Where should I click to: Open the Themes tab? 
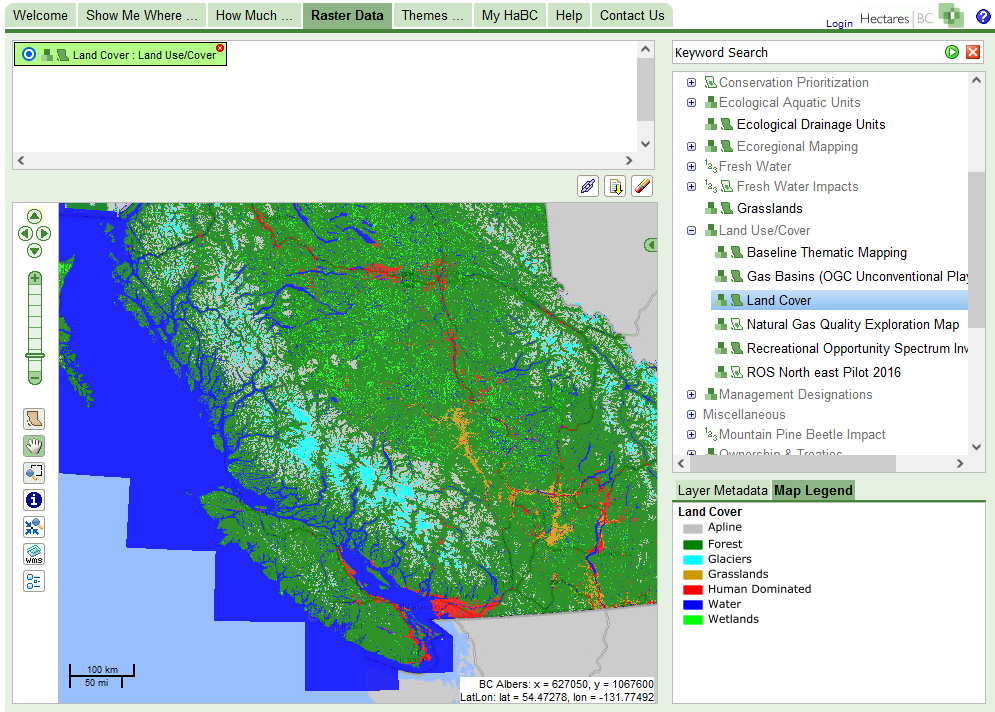pos(433,15)
